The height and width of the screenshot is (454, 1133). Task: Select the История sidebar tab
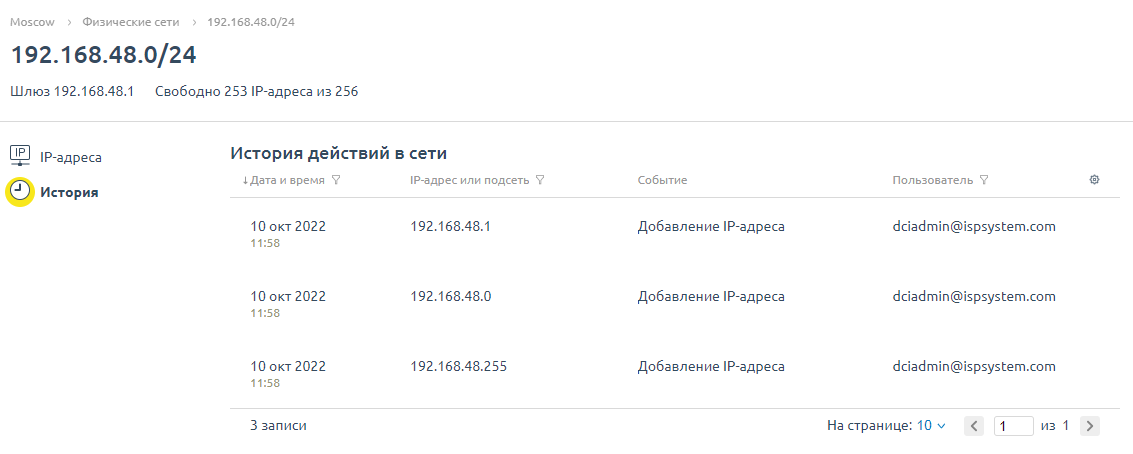tap(52, 193)
